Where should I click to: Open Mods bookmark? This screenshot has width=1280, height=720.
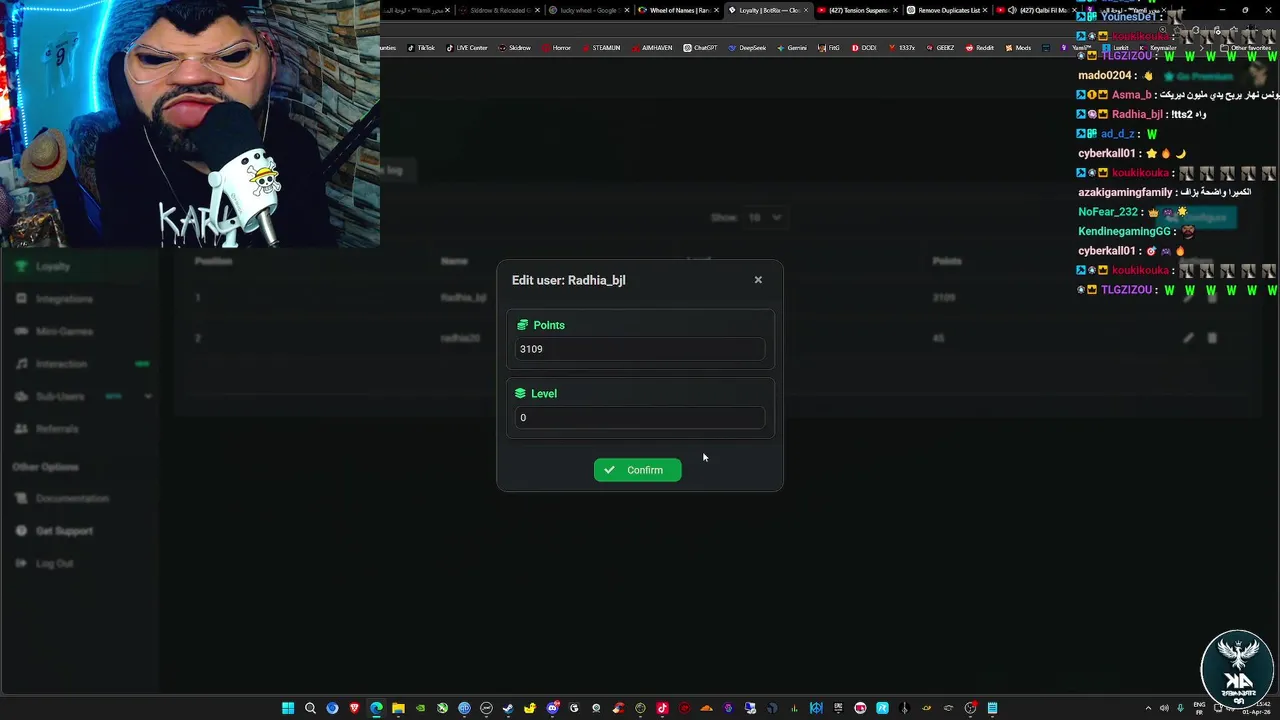point(1018,48)
